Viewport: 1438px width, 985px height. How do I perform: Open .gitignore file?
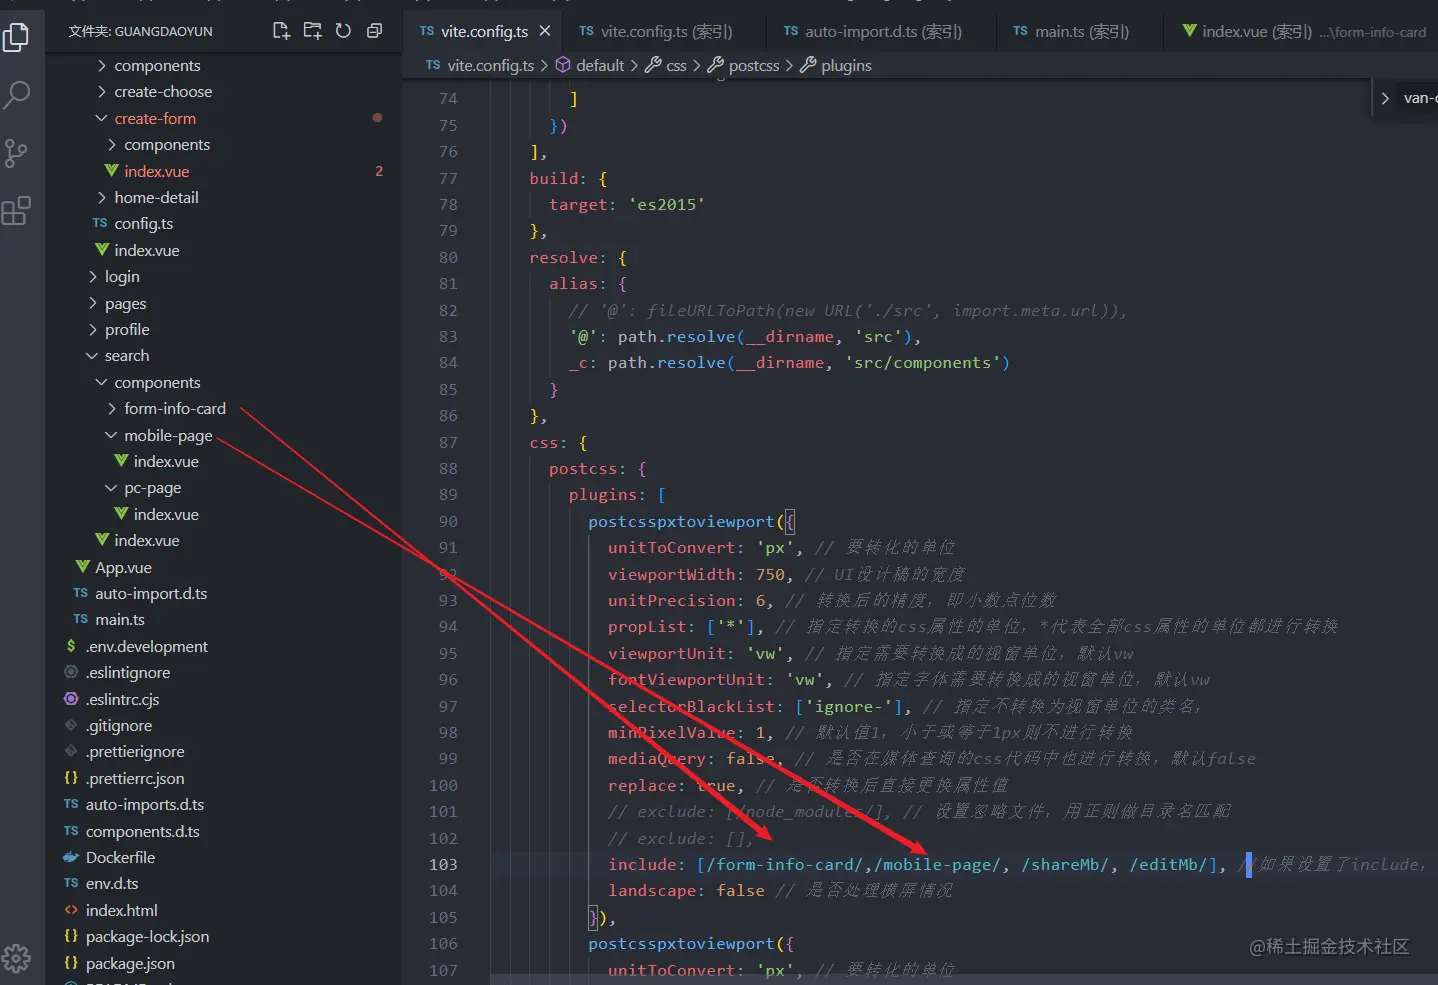click(x=118, y=726)
